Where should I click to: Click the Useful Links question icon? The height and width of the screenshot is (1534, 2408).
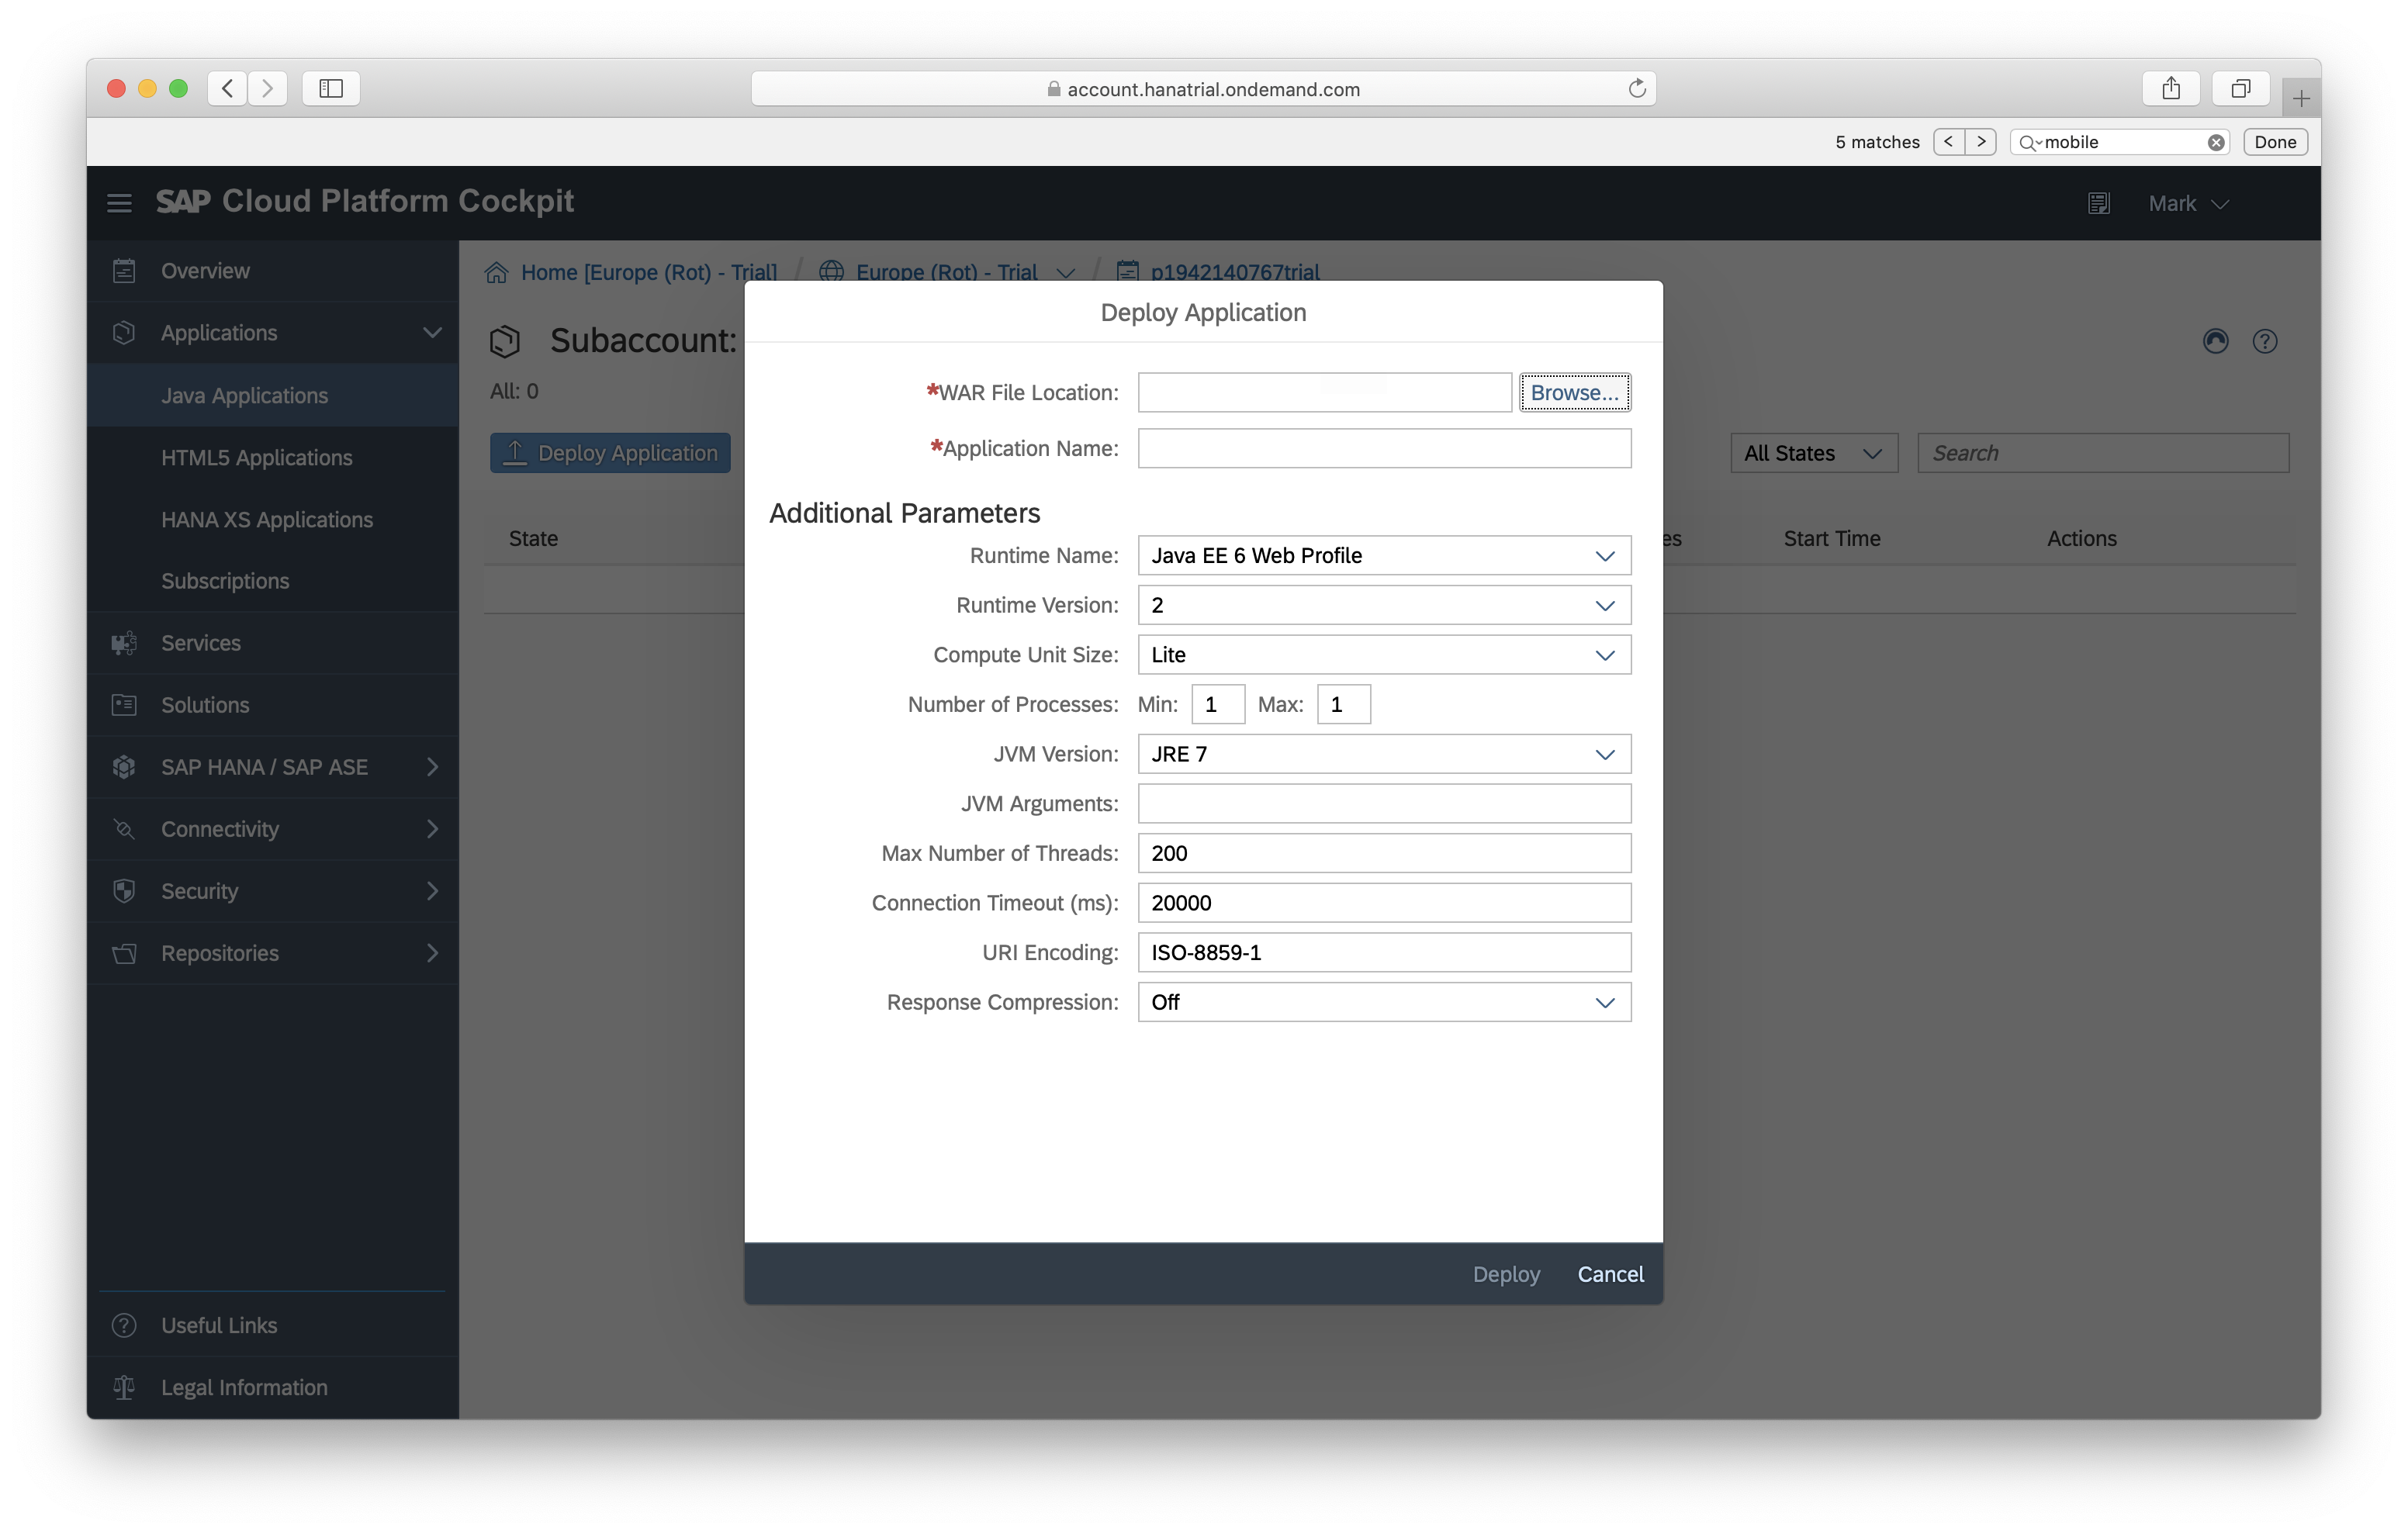pyautogui.click(x=124, y=1325)
